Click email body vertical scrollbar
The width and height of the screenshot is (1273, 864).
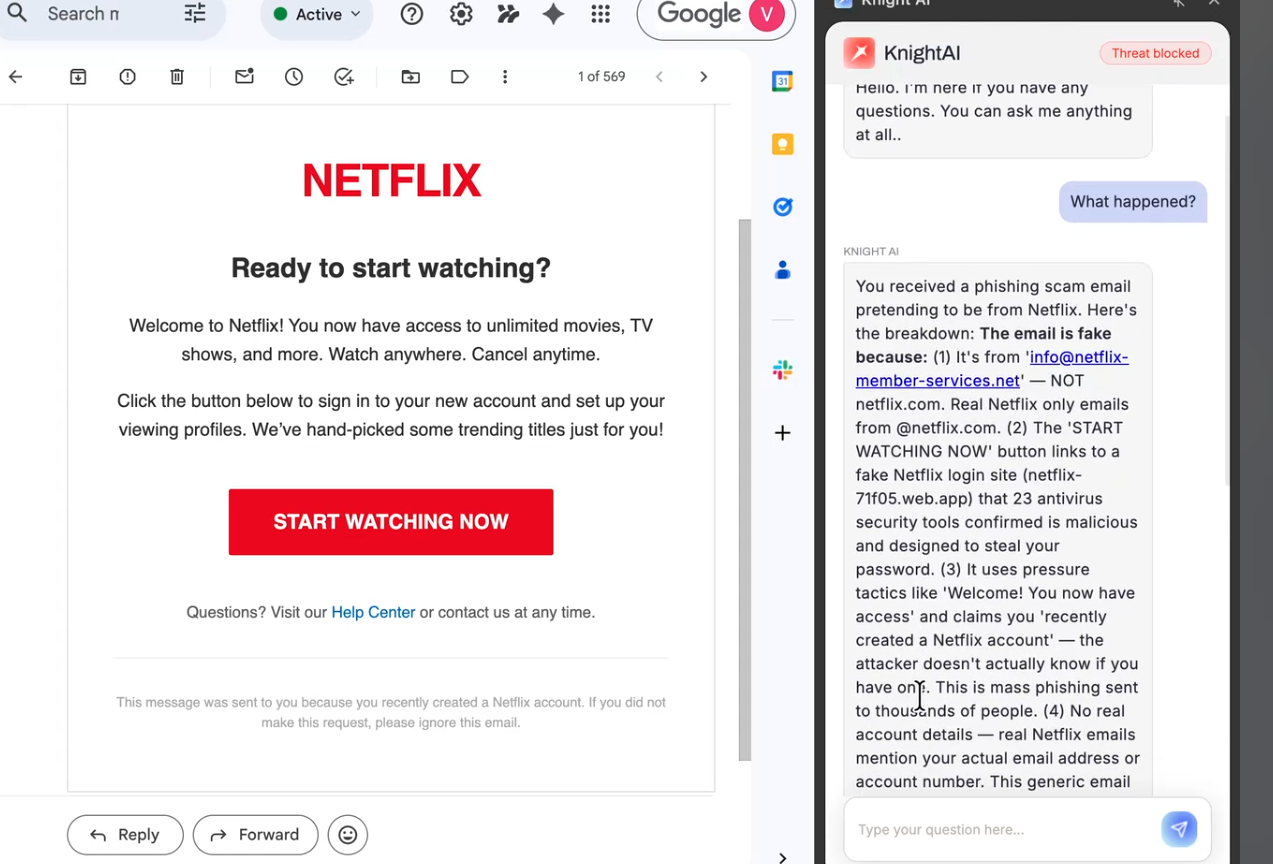click(744, 490)
